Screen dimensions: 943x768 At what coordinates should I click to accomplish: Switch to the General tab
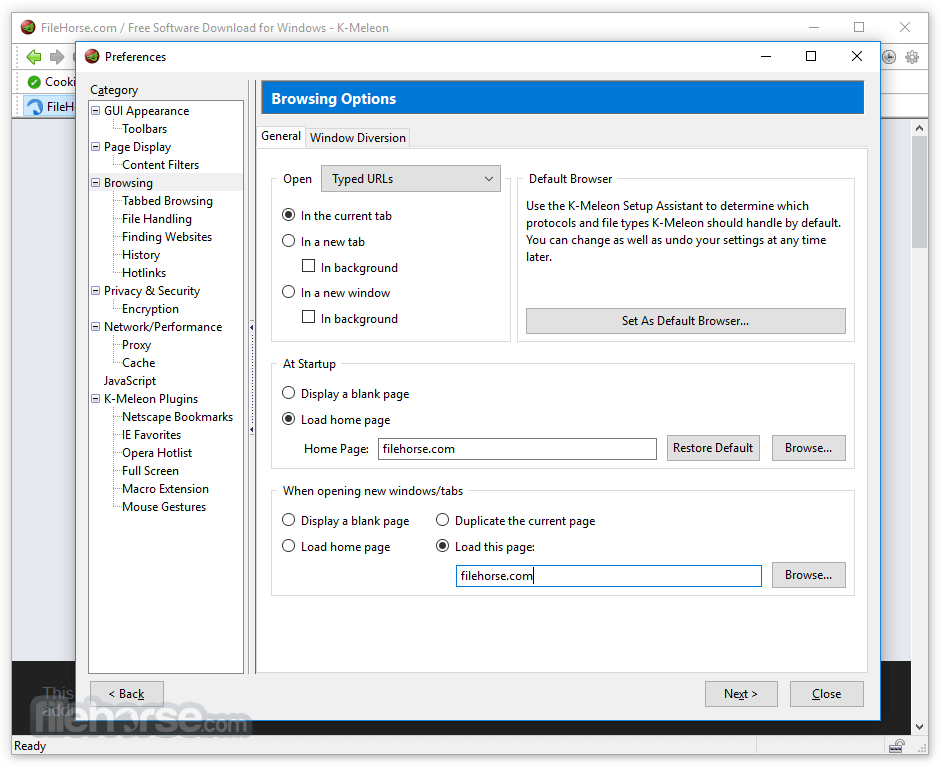tap(281, 137)
